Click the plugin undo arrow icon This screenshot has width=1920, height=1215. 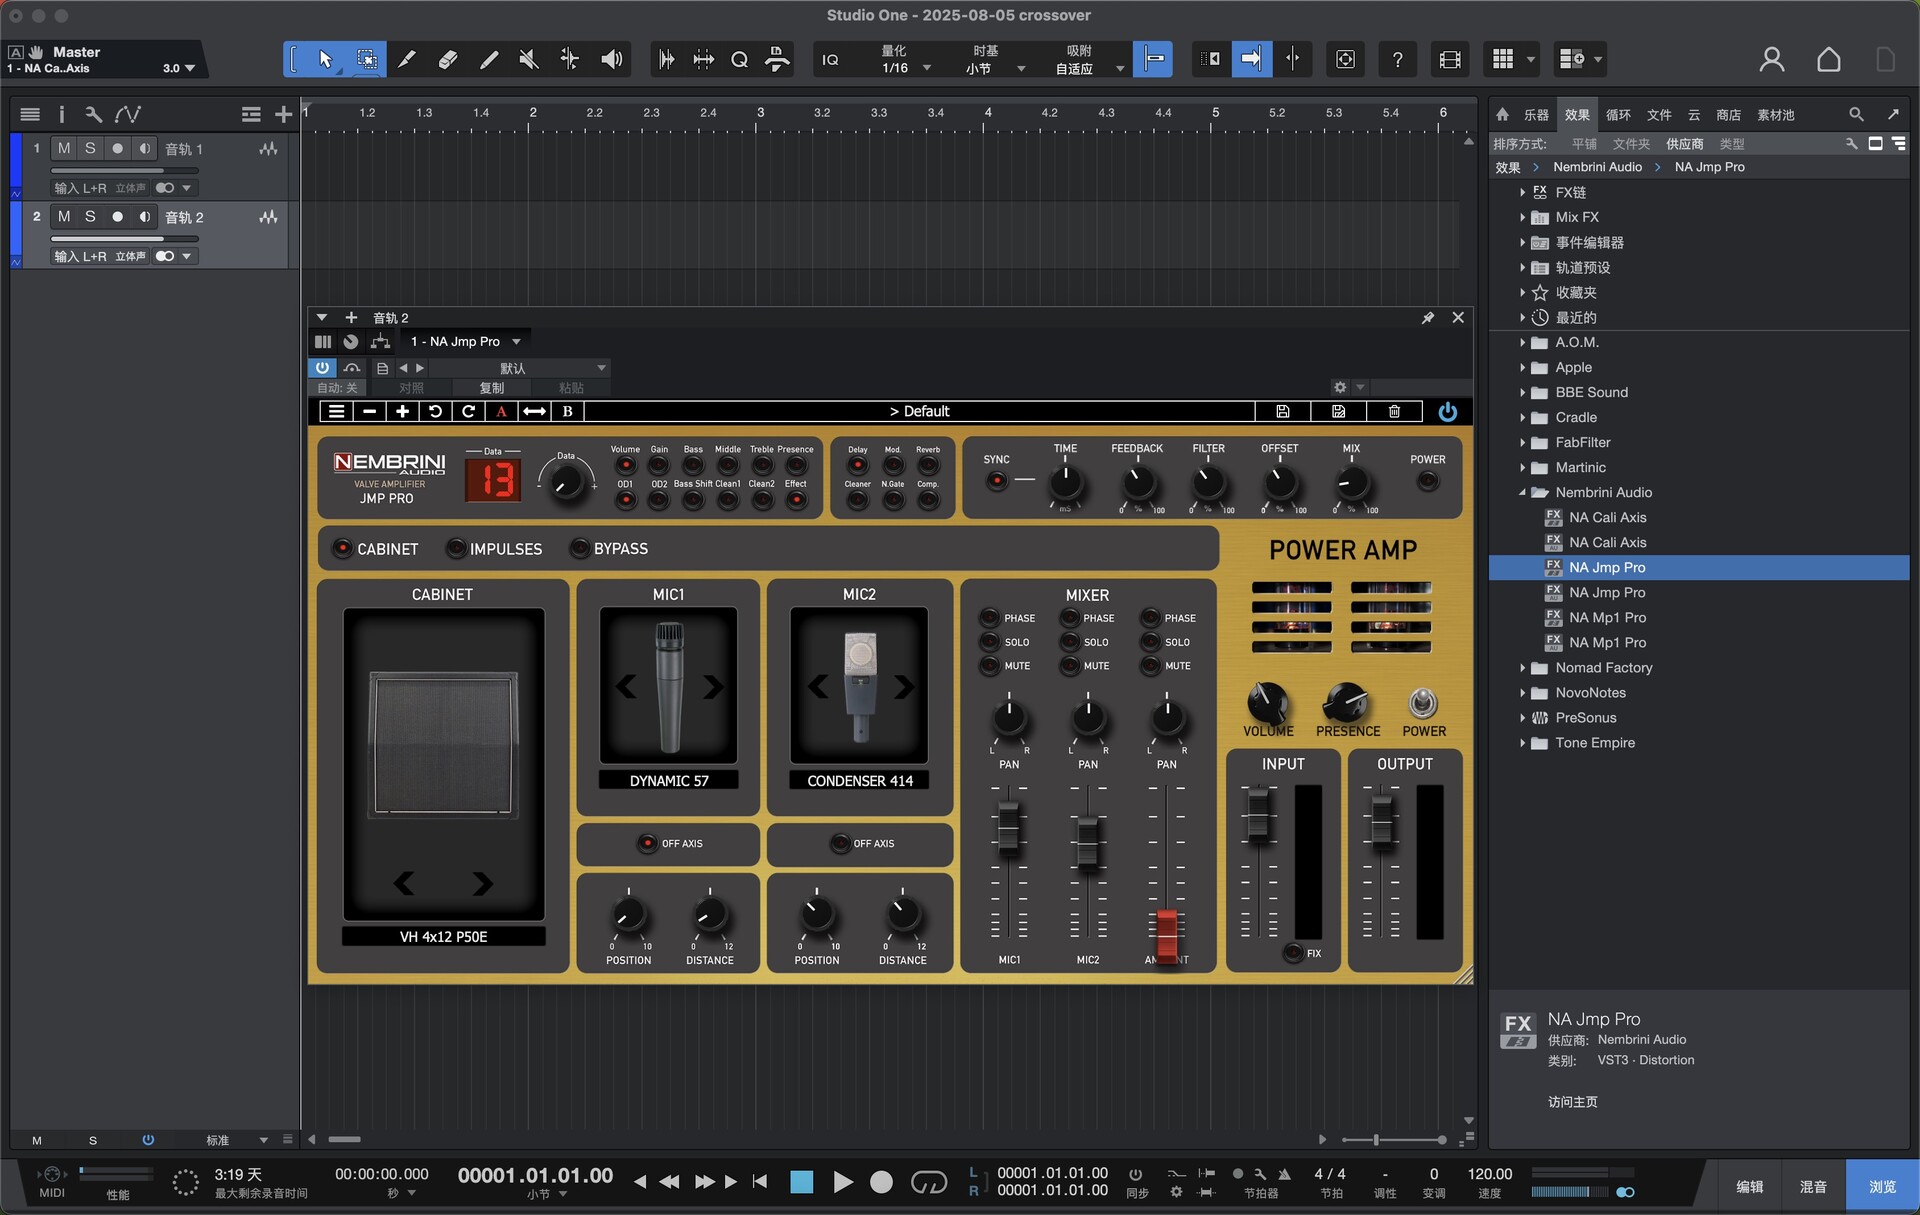pos(435,411)
